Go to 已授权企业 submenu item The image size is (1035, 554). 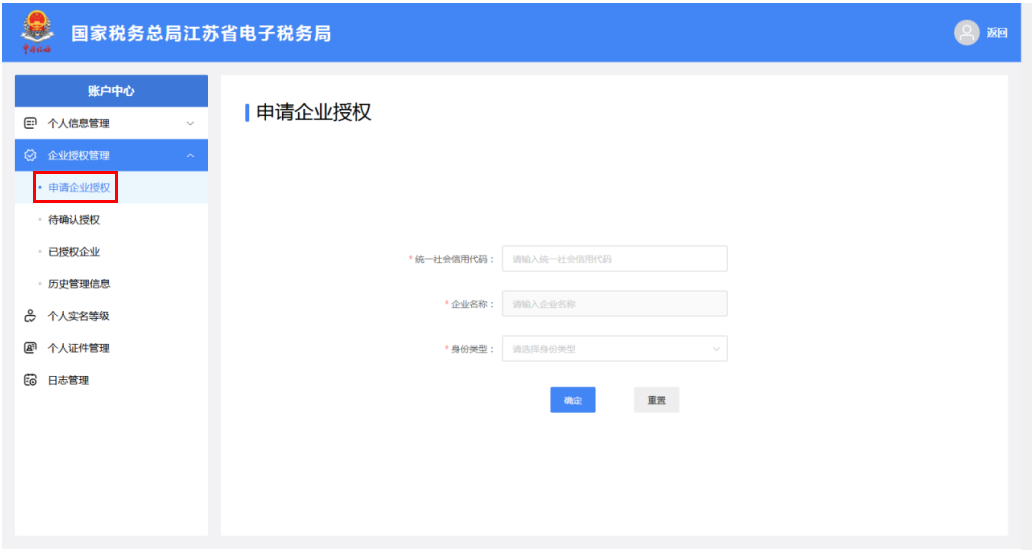click(x=74, y=252)
